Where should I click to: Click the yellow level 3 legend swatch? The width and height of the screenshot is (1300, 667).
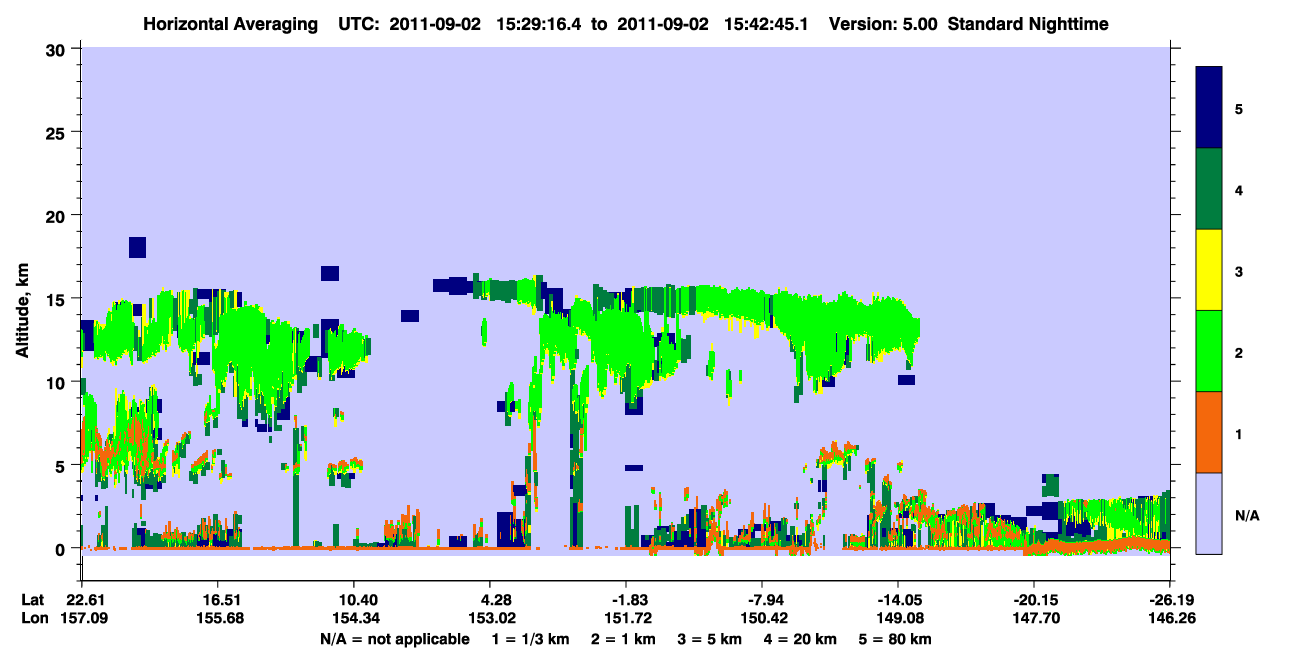coord(1209,270)
